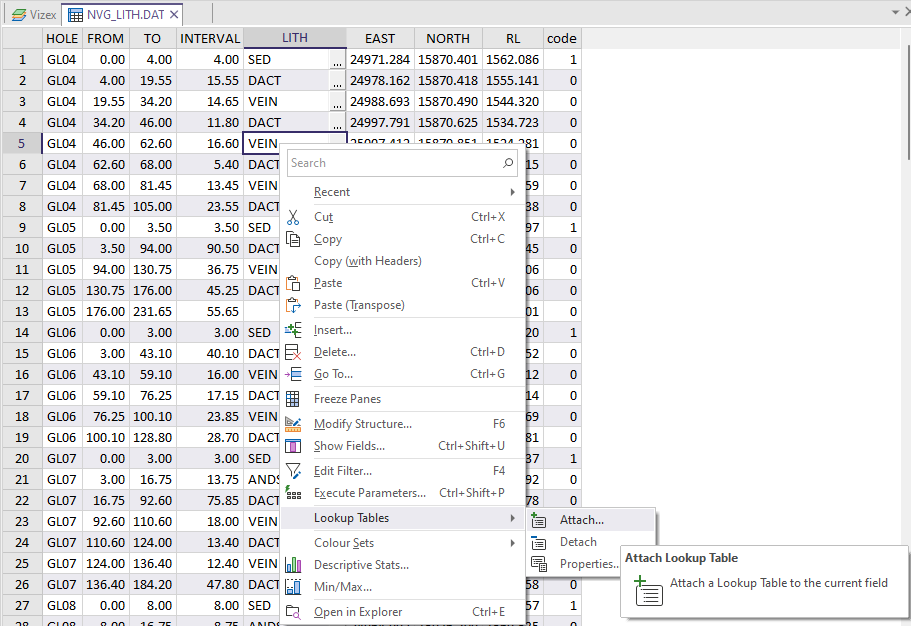Click the Attach lookup table icon
911x626 pixels.
click(539, 520)
